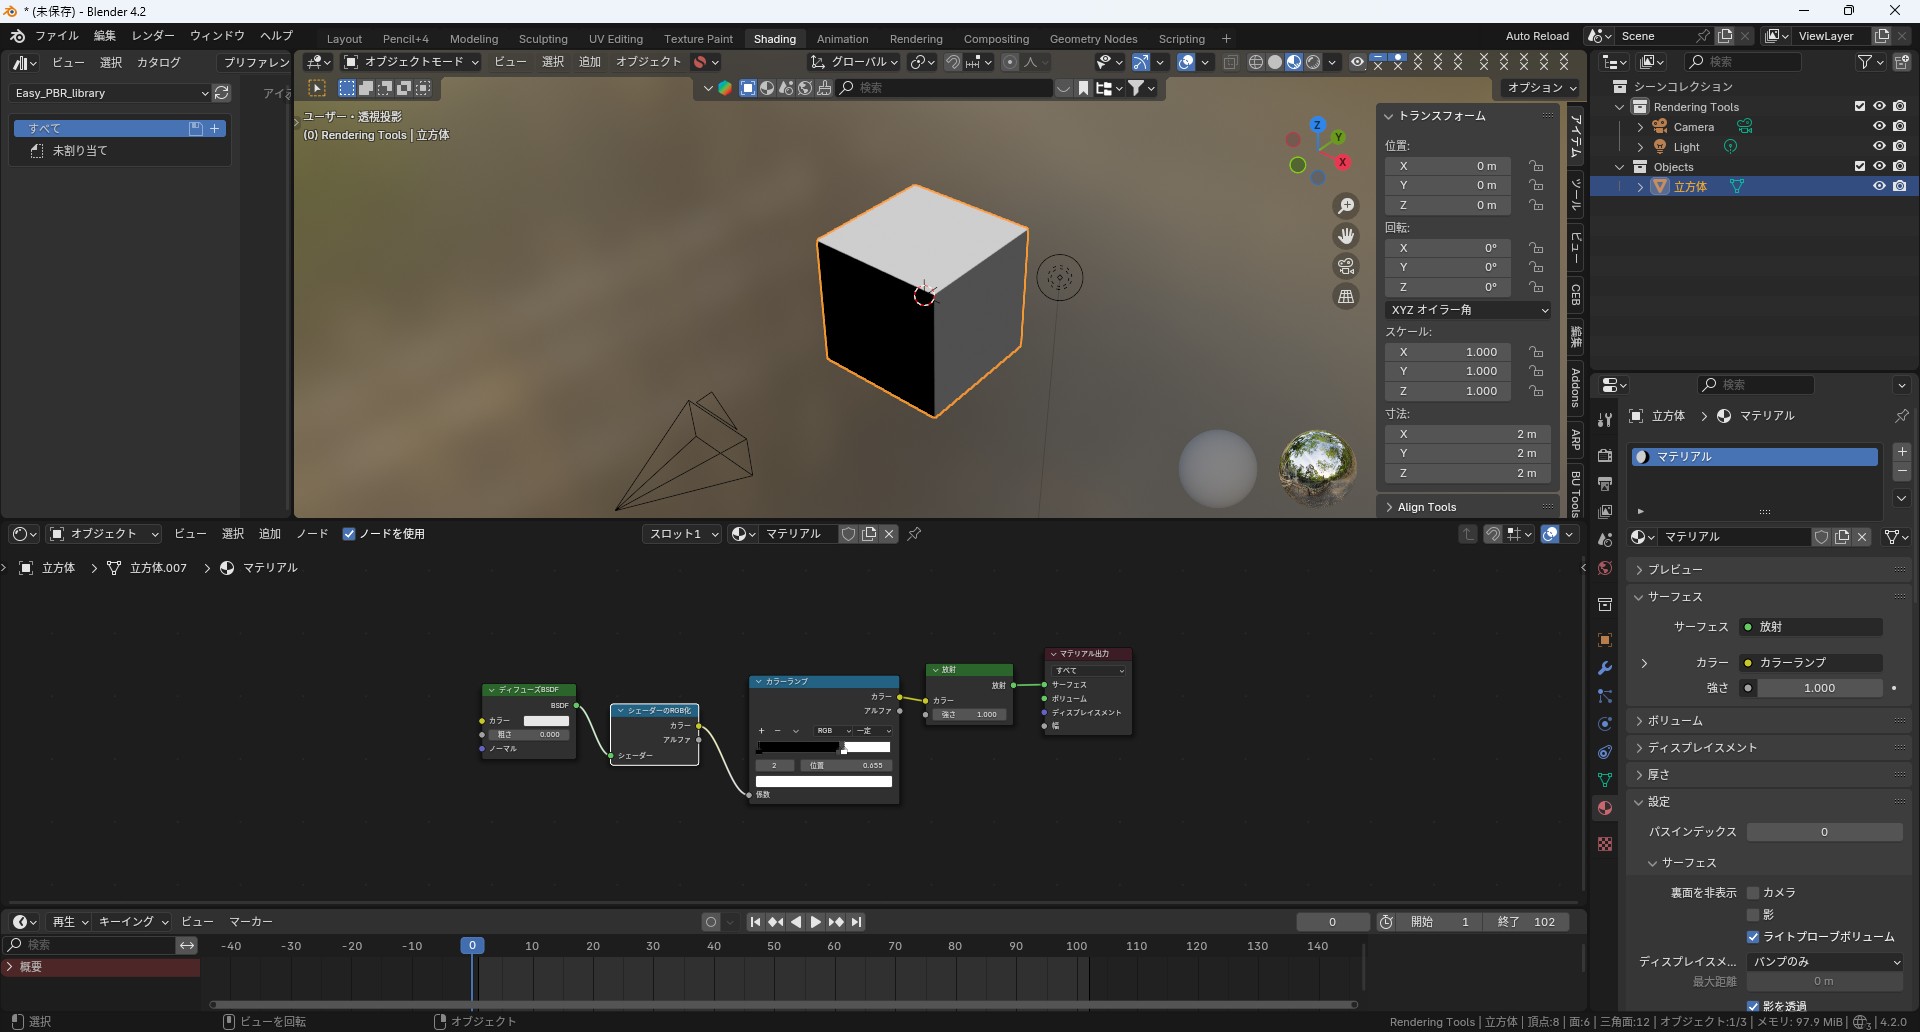This screenshot has height=1032, width=1920.
Task: Click the Auto Reload button
Action: [x=1537, y=36]
